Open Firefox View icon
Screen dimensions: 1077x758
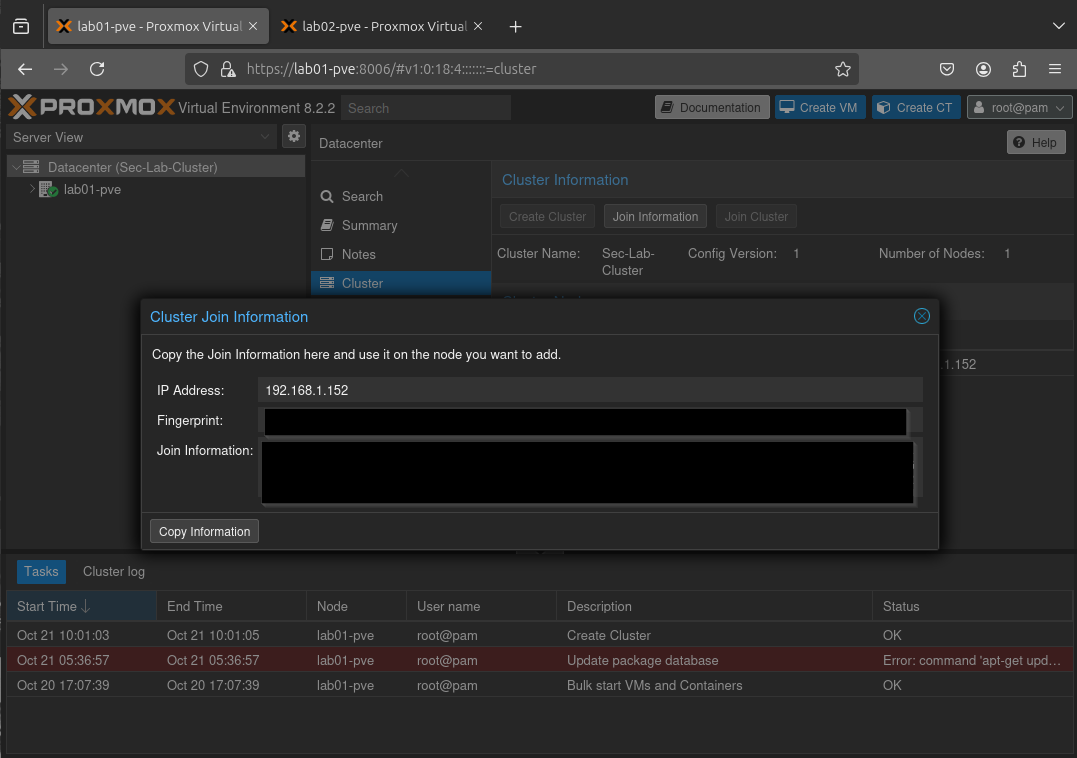click(x=21, y=26)
